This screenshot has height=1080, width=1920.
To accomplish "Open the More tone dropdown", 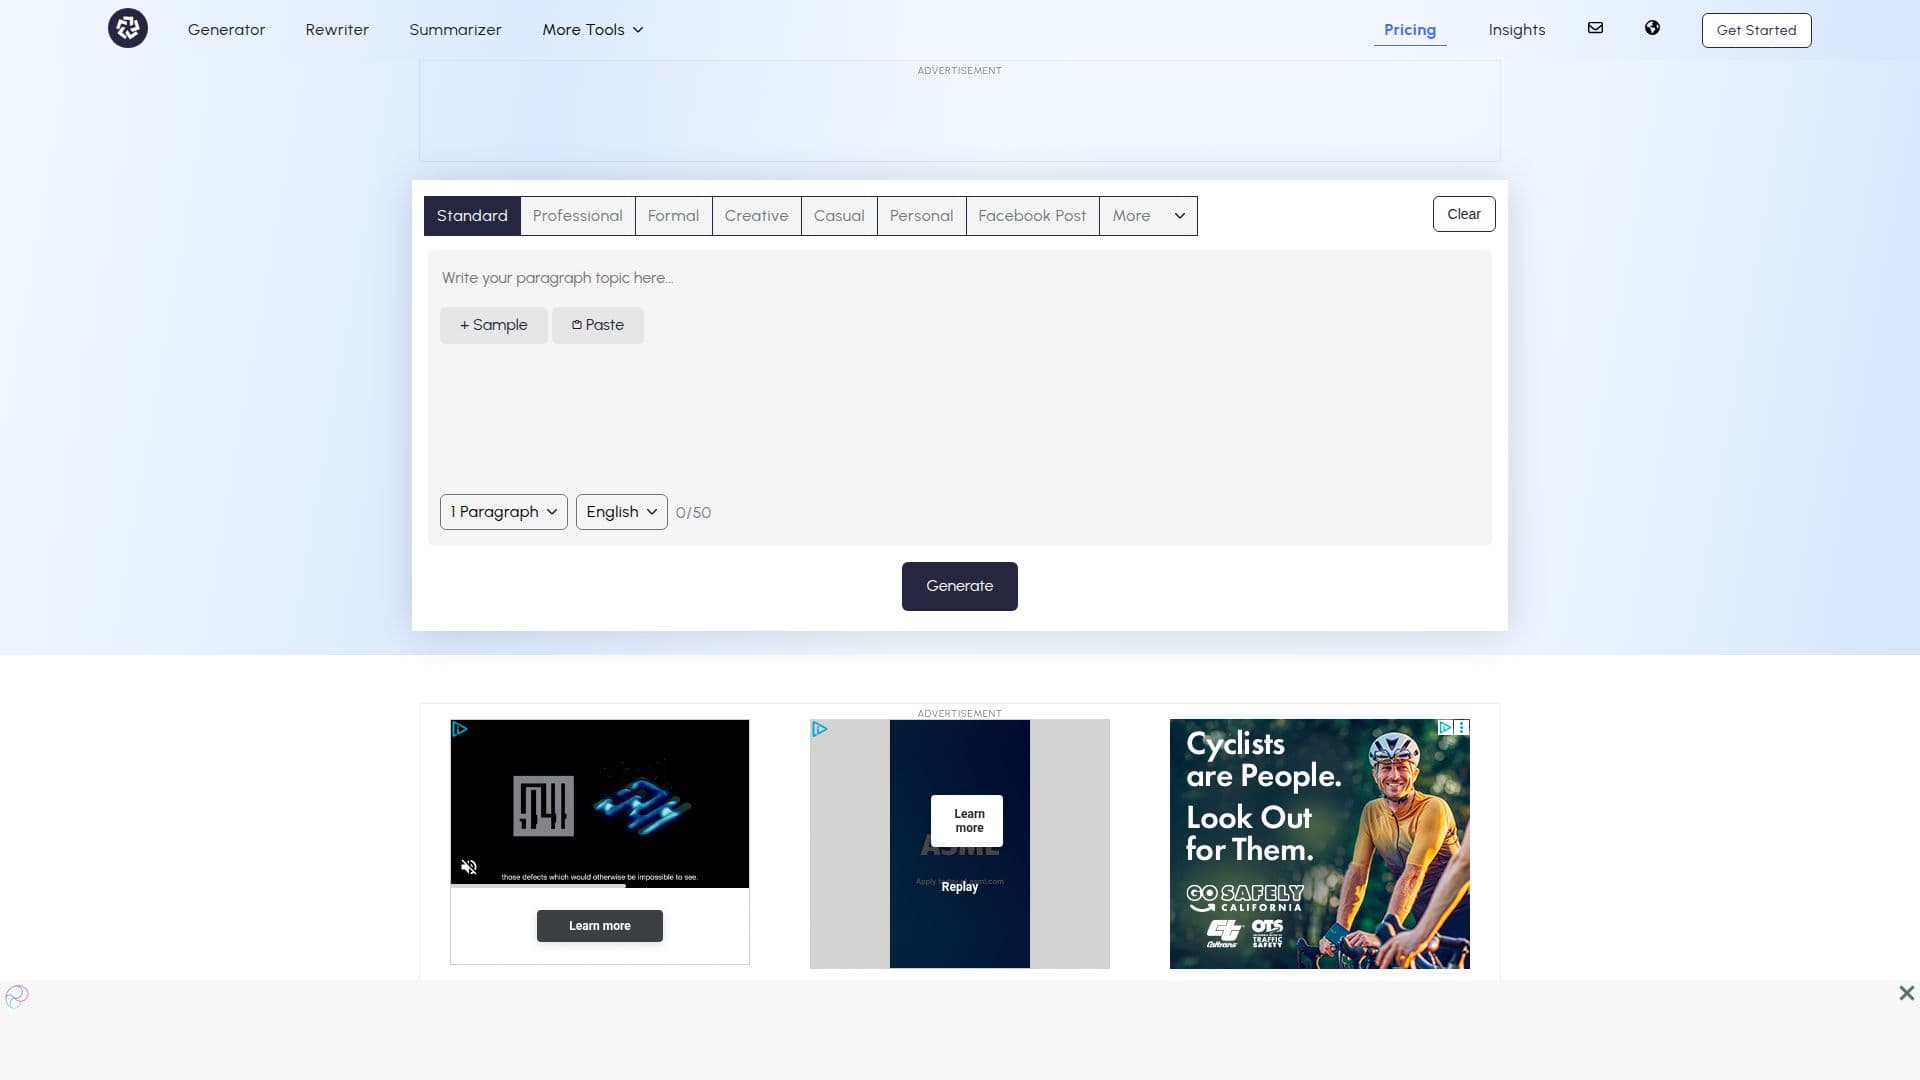I will 1148,216.
